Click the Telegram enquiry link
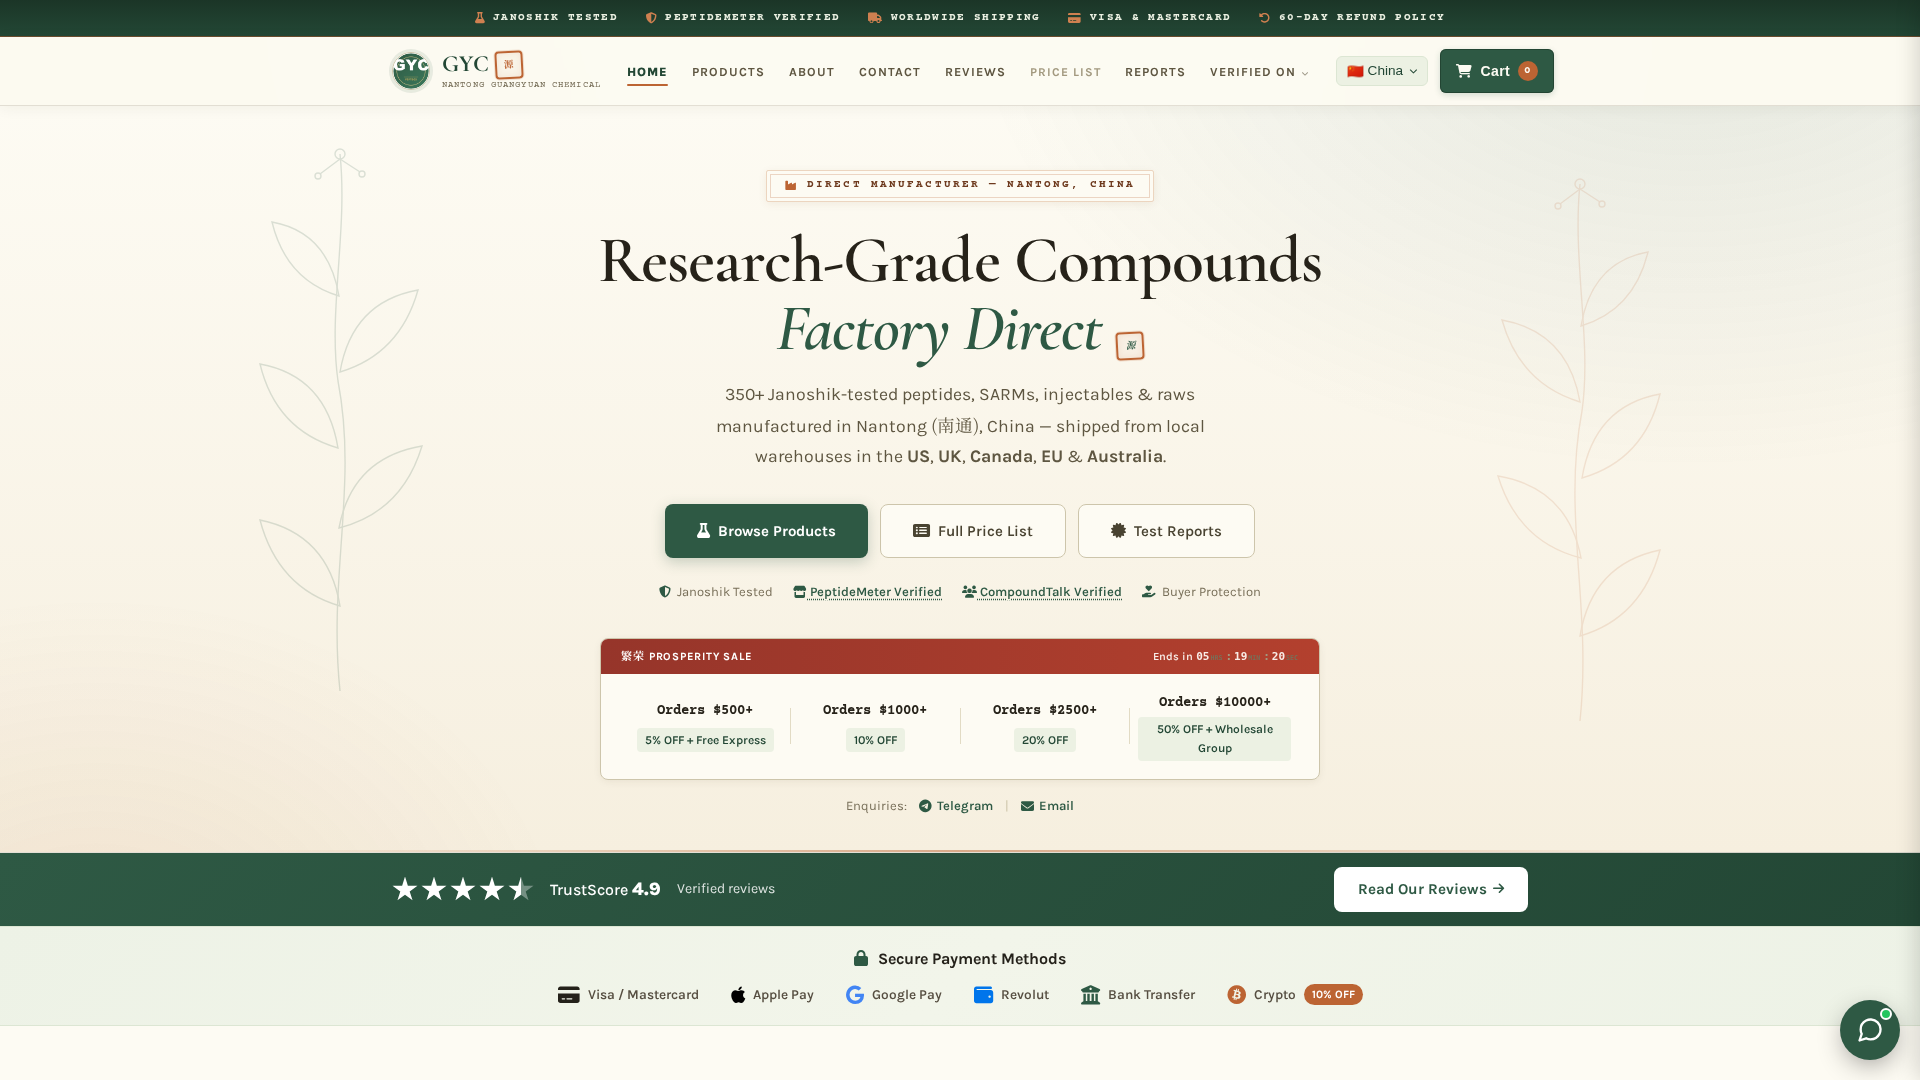Viewport: 1920px width, 1080px height. [x=956, y=806]
